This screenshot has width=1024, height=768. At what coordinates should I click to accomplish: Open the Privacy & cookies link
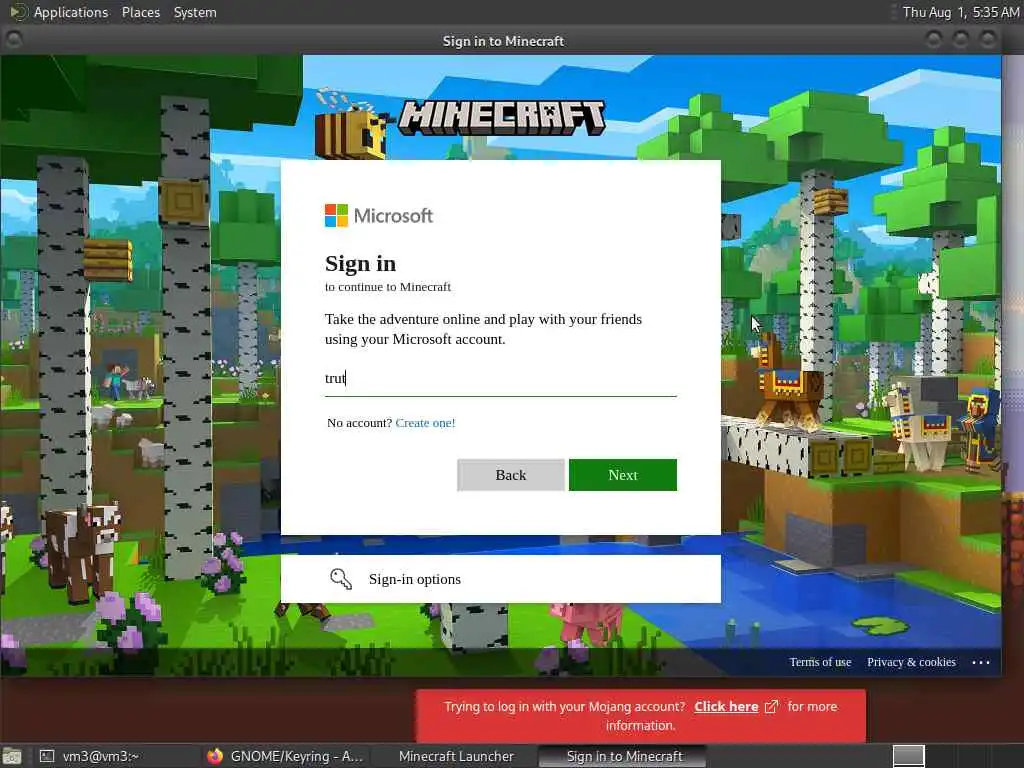(x=911, y=662)
